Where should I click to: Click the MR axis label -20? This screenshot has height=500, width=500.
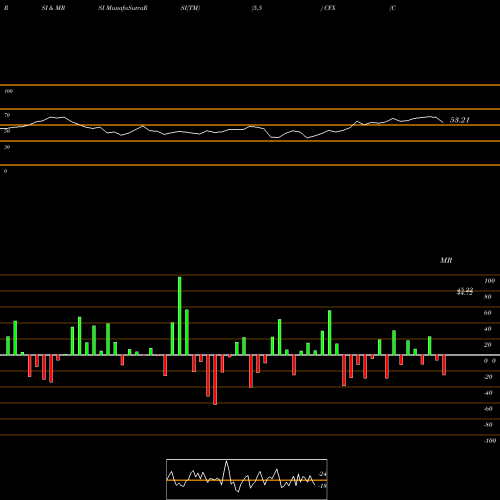point(488,377)
